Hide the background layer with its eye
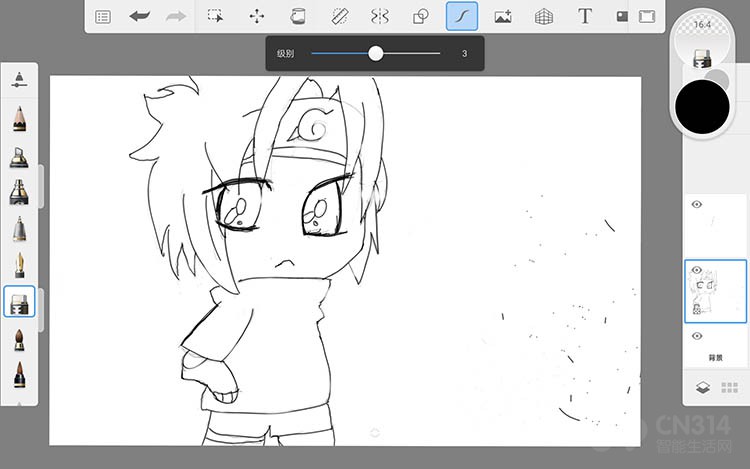Image resolution: width=750 pixels, height=469 pixels. 697,336
